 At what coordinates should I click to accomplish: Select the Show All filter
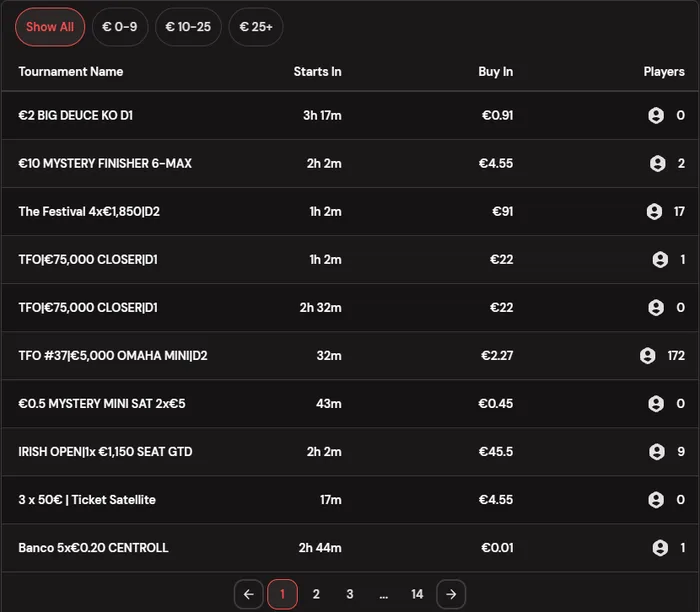tap(50, 27)
